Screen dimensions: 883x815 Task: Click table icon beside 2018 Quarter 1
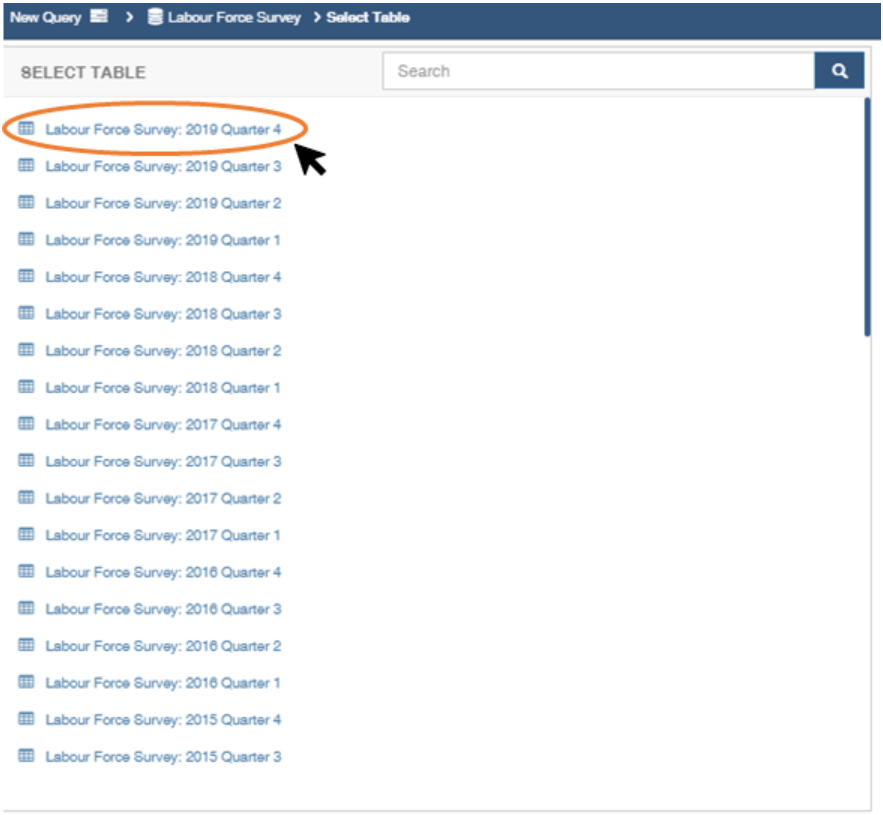[26, 386]
